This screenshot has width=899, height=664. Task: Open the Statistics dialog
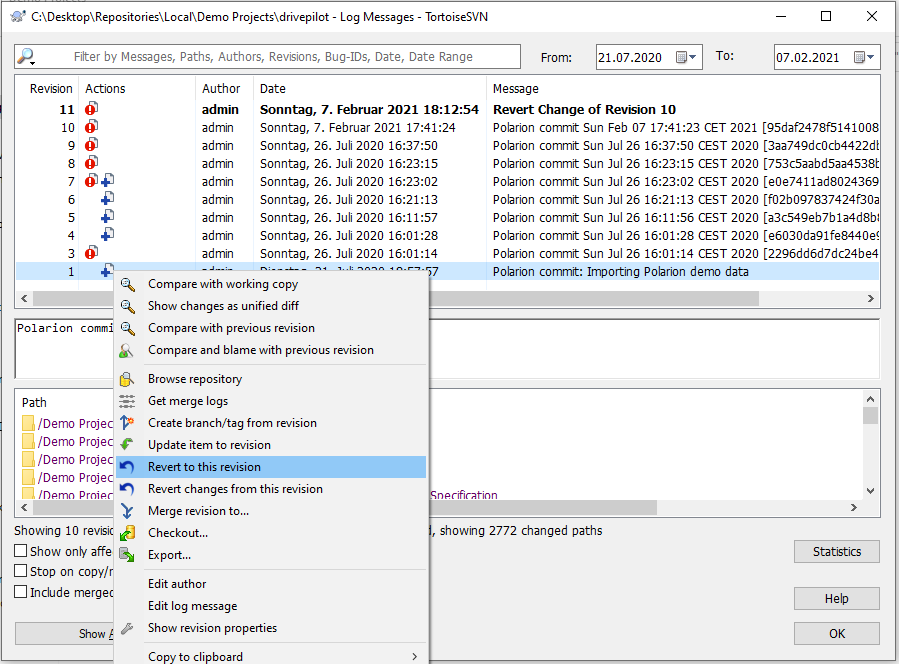[x=836, y=551]
